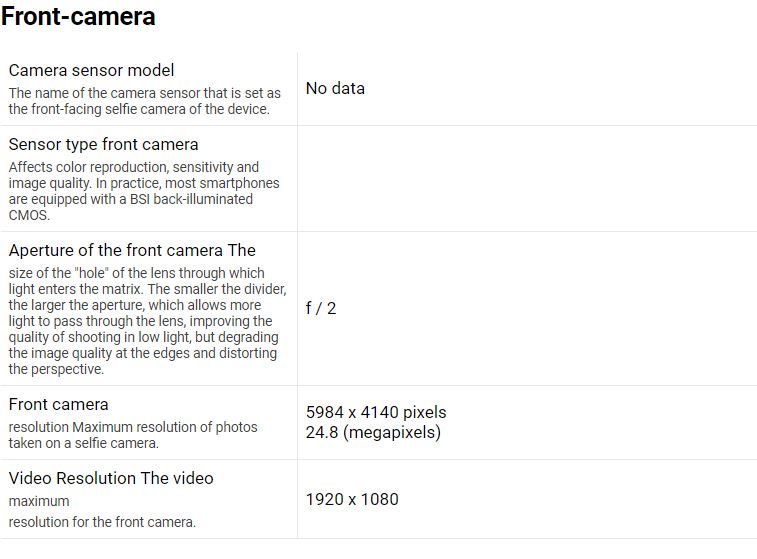Click the 'No data' sensor model value
Image resolution: width=757 pixels, height=559 pixels.
point(335,88)
